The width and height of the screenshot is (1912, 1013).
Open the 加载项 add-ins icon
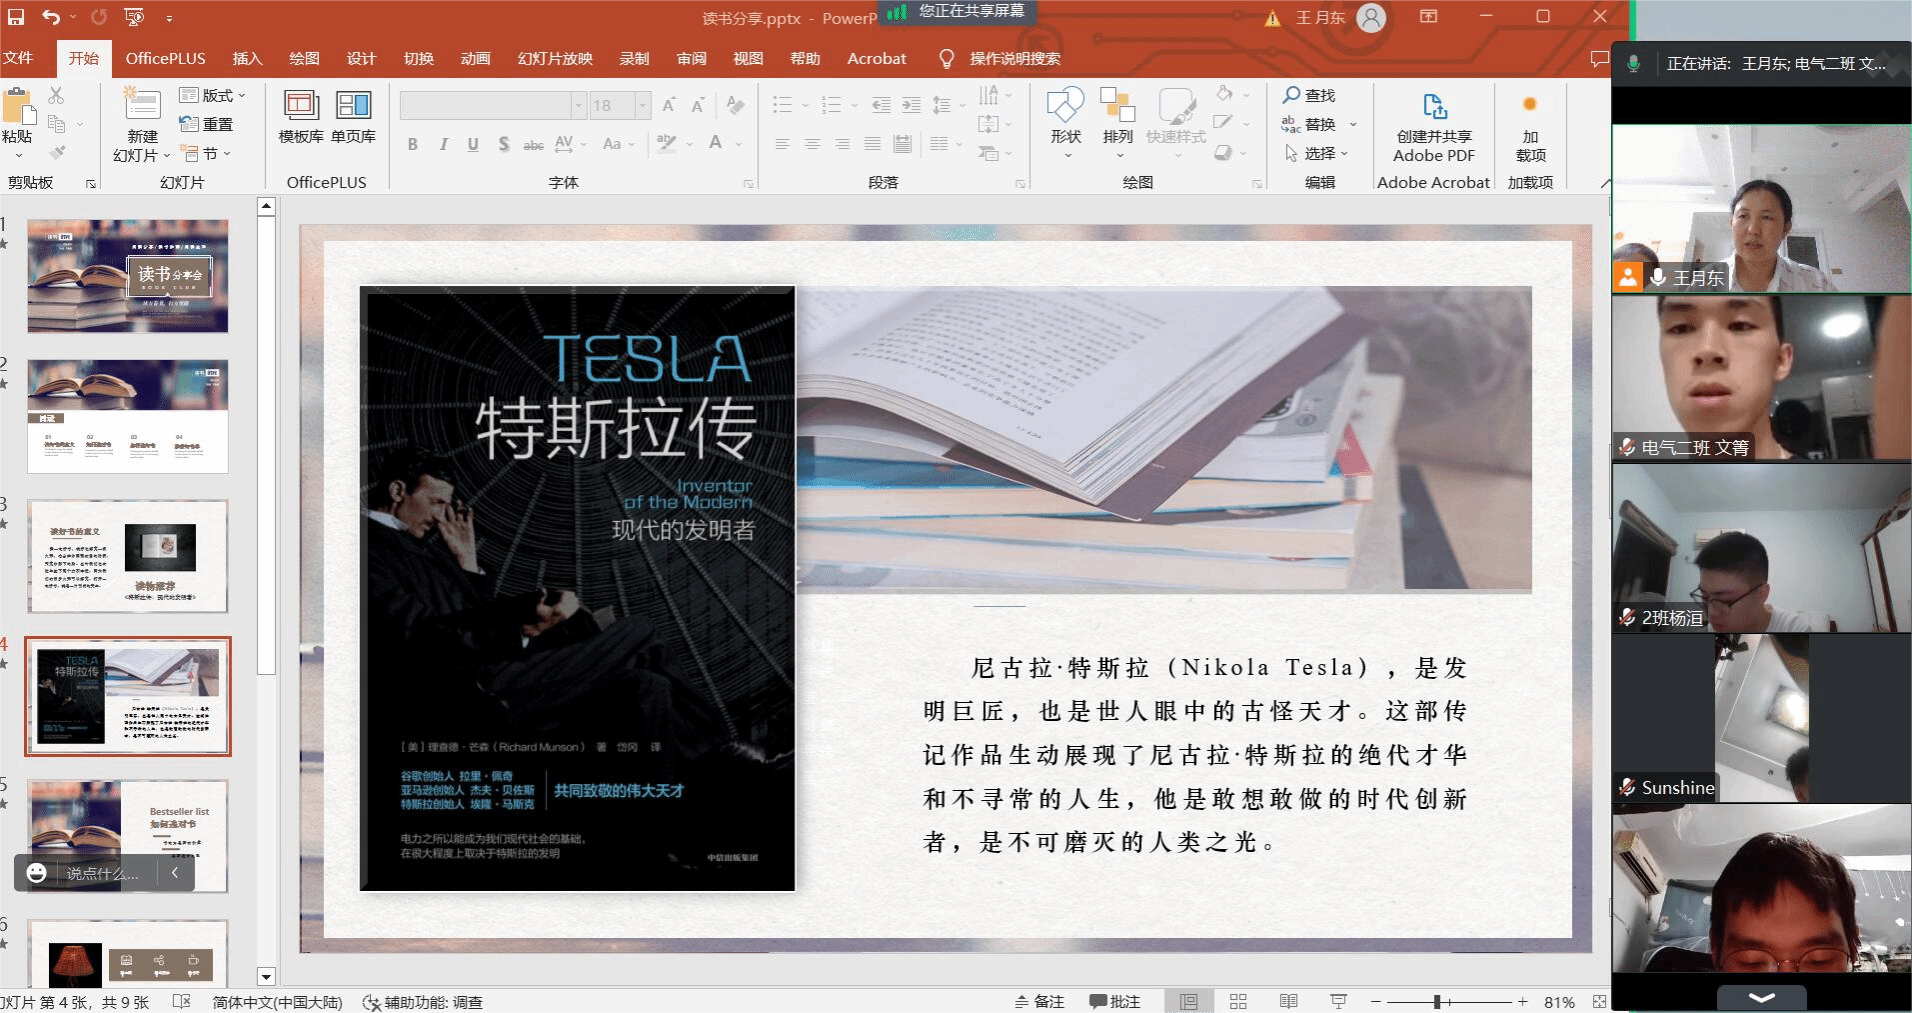pos(1530,107)
